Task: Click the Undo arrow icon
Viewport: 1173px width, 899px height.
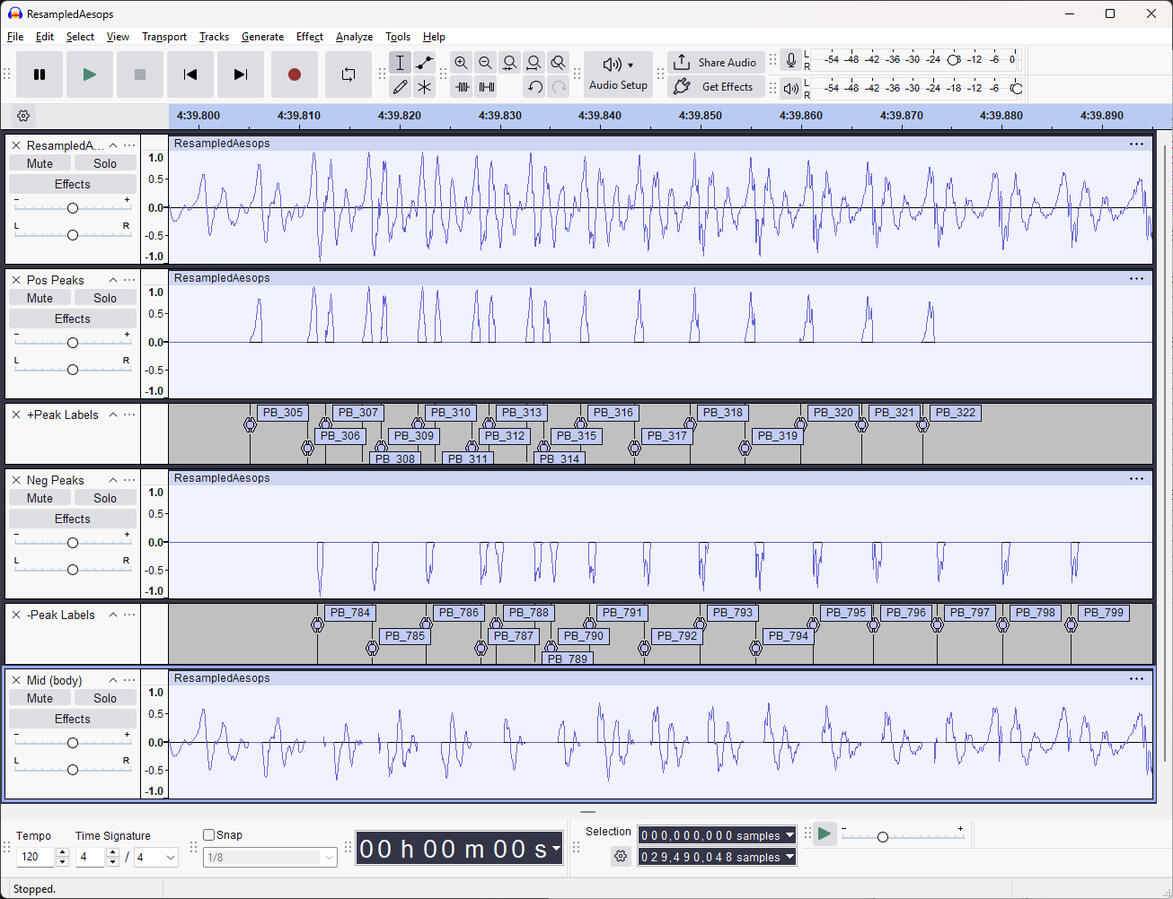Action: click(534, 87)
